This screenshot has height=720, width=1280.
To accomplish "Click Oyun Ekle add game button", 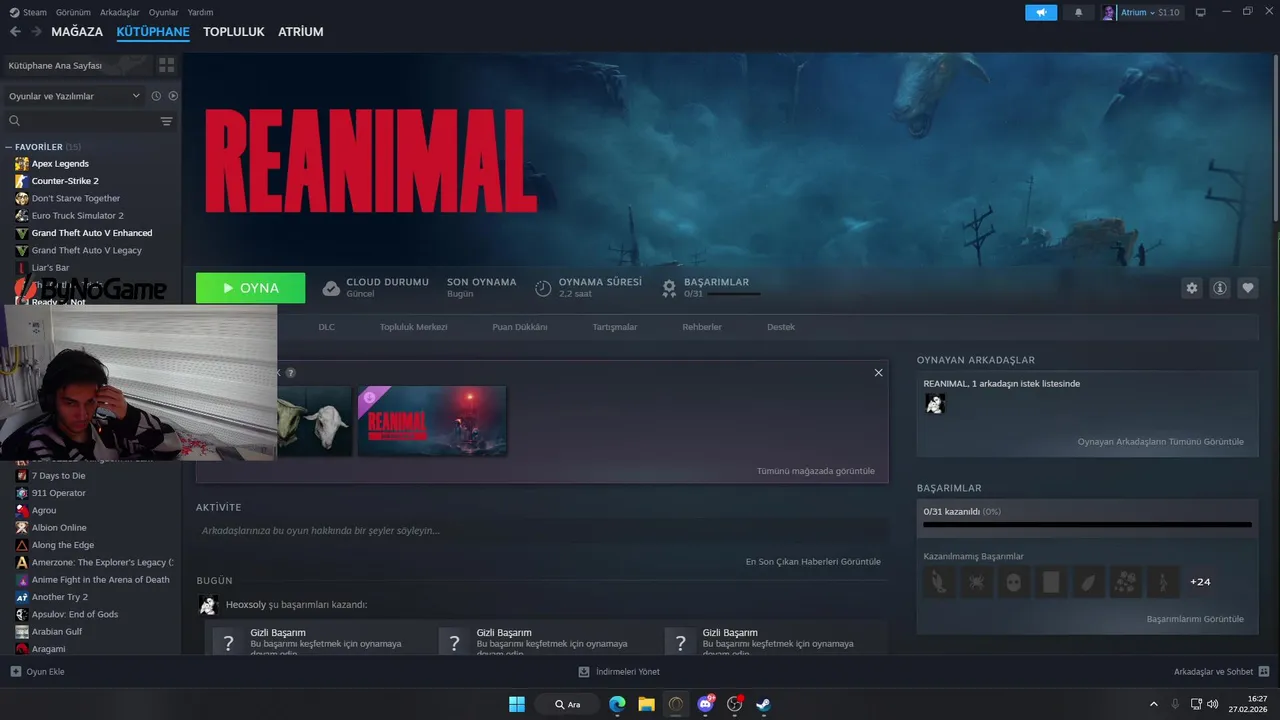I will 37,672.
